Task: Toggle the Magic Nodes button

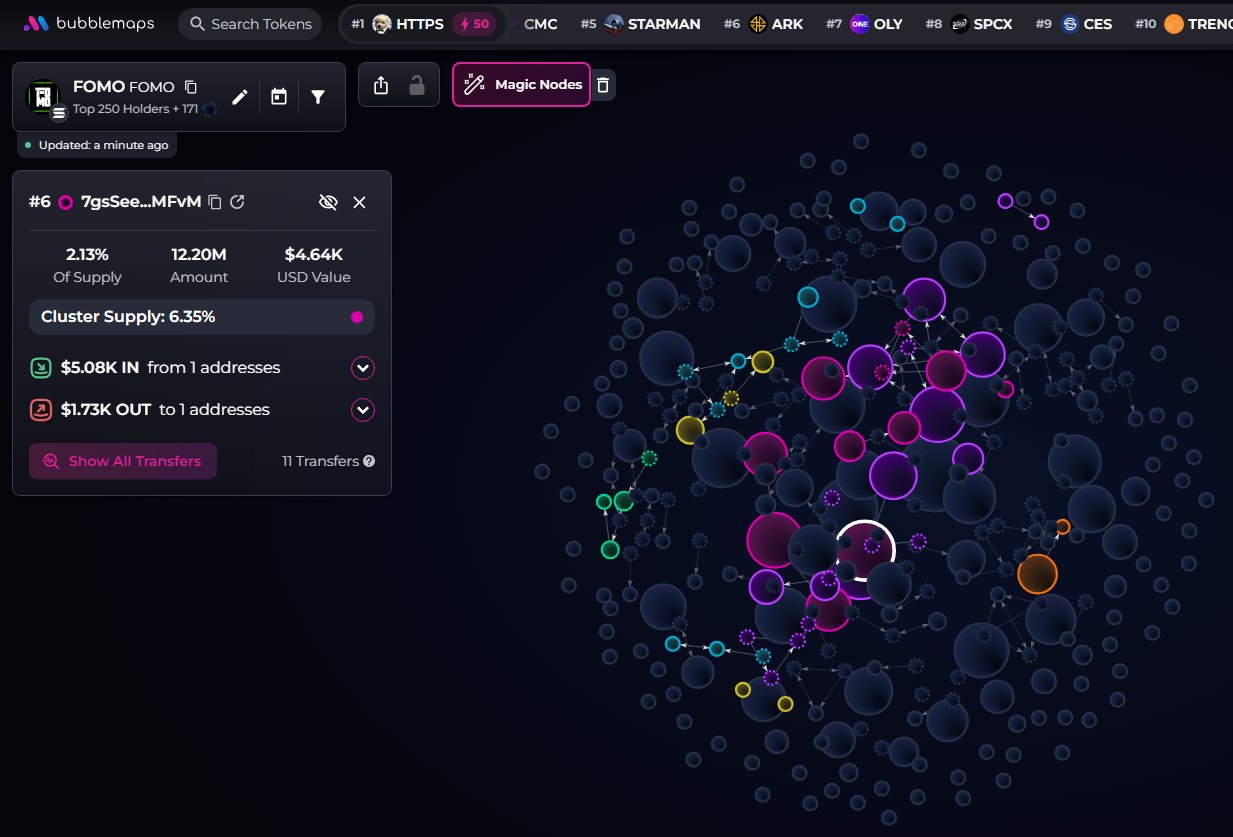Action: point(521,85)
